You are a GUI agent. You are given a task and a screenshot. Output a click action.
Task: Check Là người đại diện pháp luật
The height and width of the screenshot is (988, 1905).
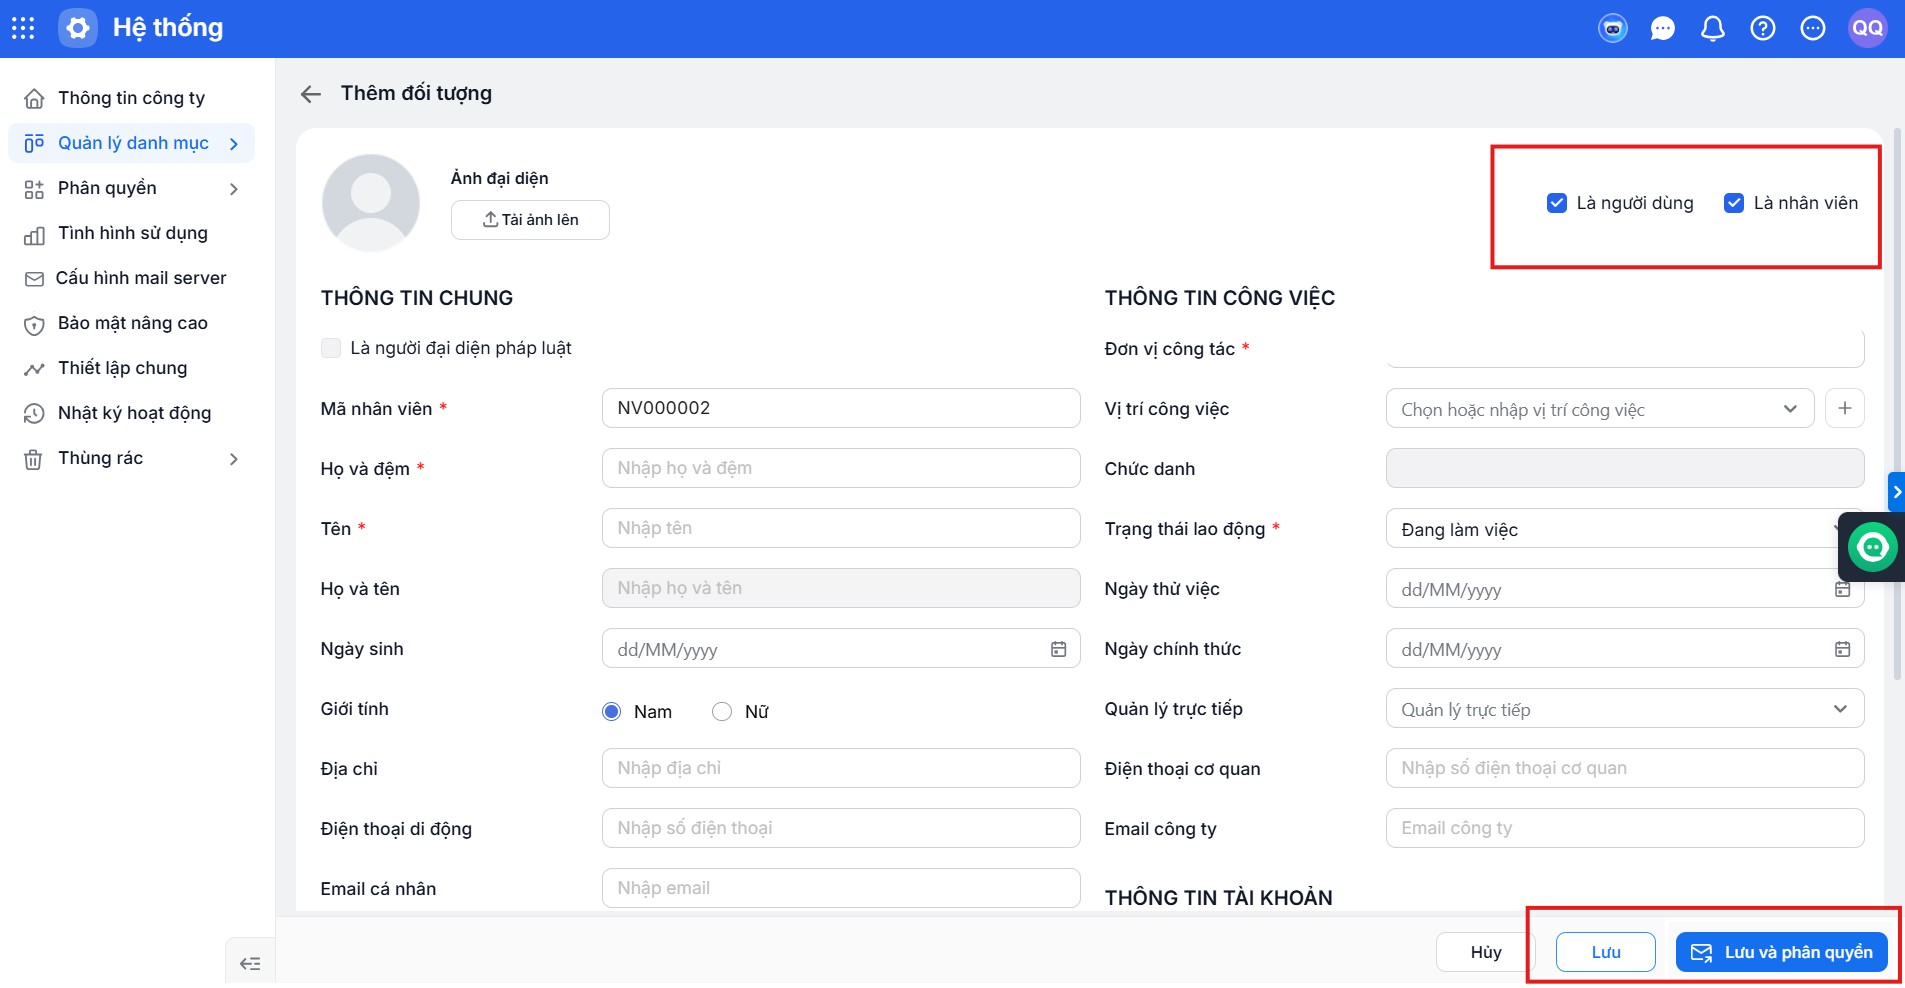click(331, 348)
